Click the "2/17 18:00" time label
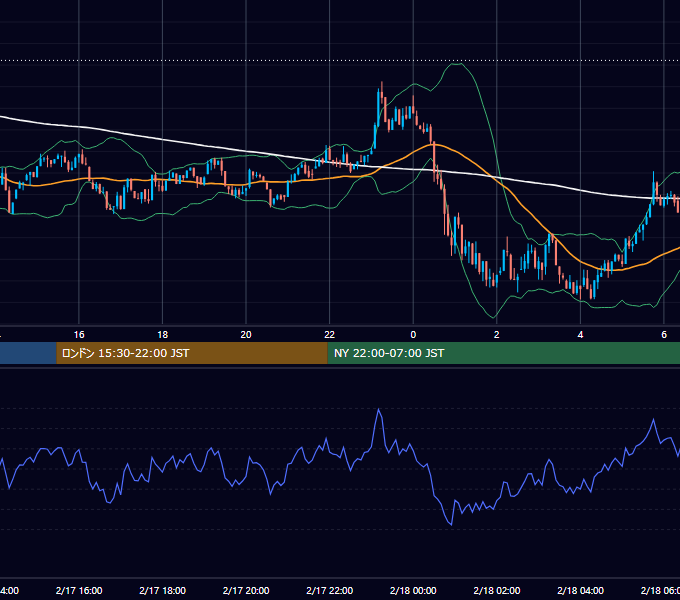 [x=163, y=590]
